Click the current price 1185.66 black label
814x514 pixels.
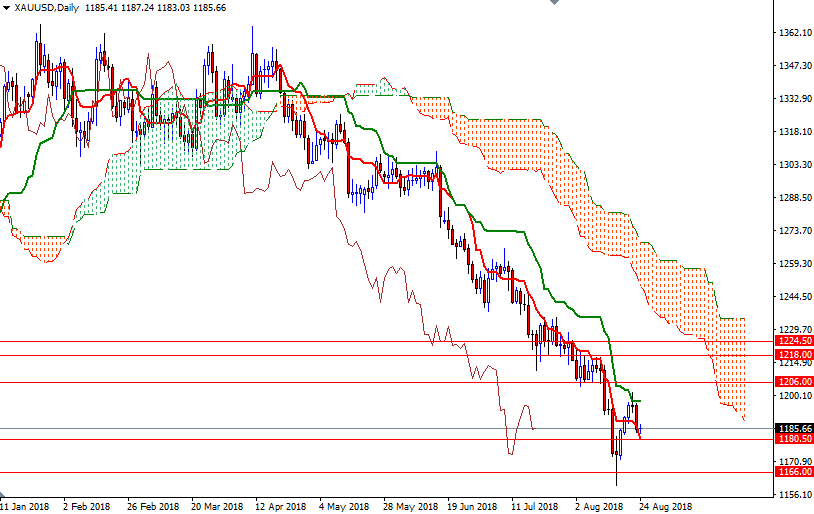795,428
